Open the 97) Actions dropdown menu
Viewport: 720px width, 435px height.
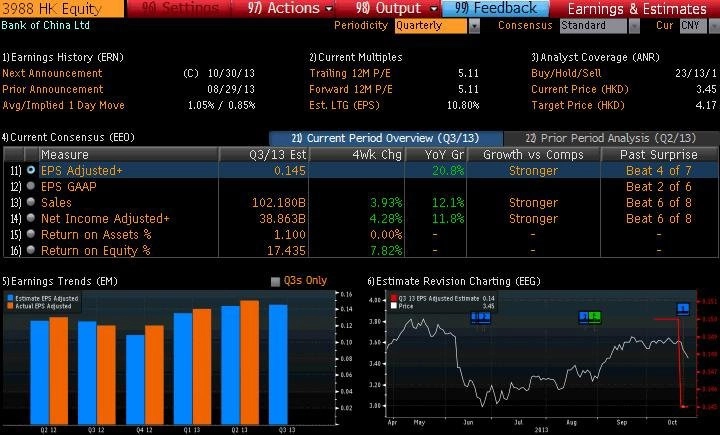[x=290, y=8]
